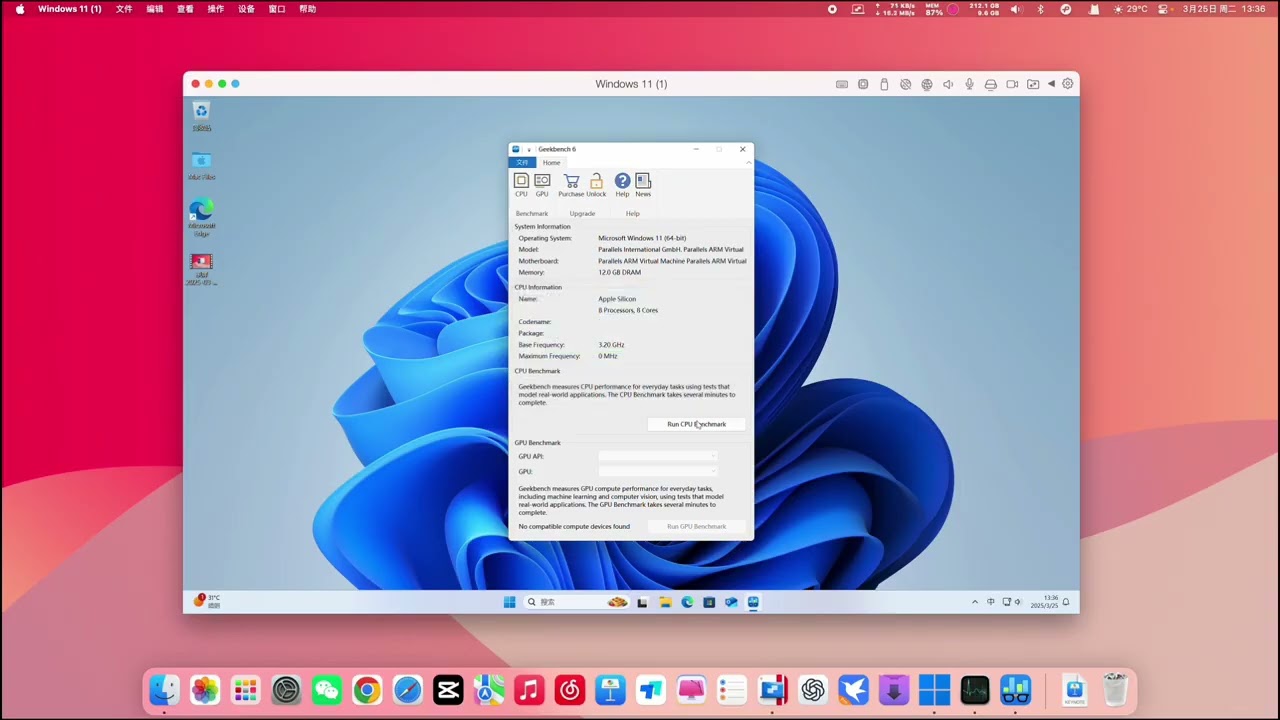Launch Microsoft Edge from the Windows desktop

click(x=202, y=218)
